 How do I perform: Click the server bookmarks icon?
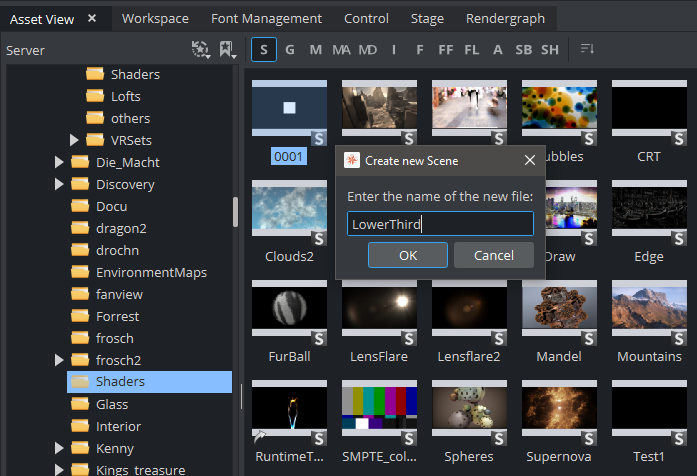coord(227,49)
